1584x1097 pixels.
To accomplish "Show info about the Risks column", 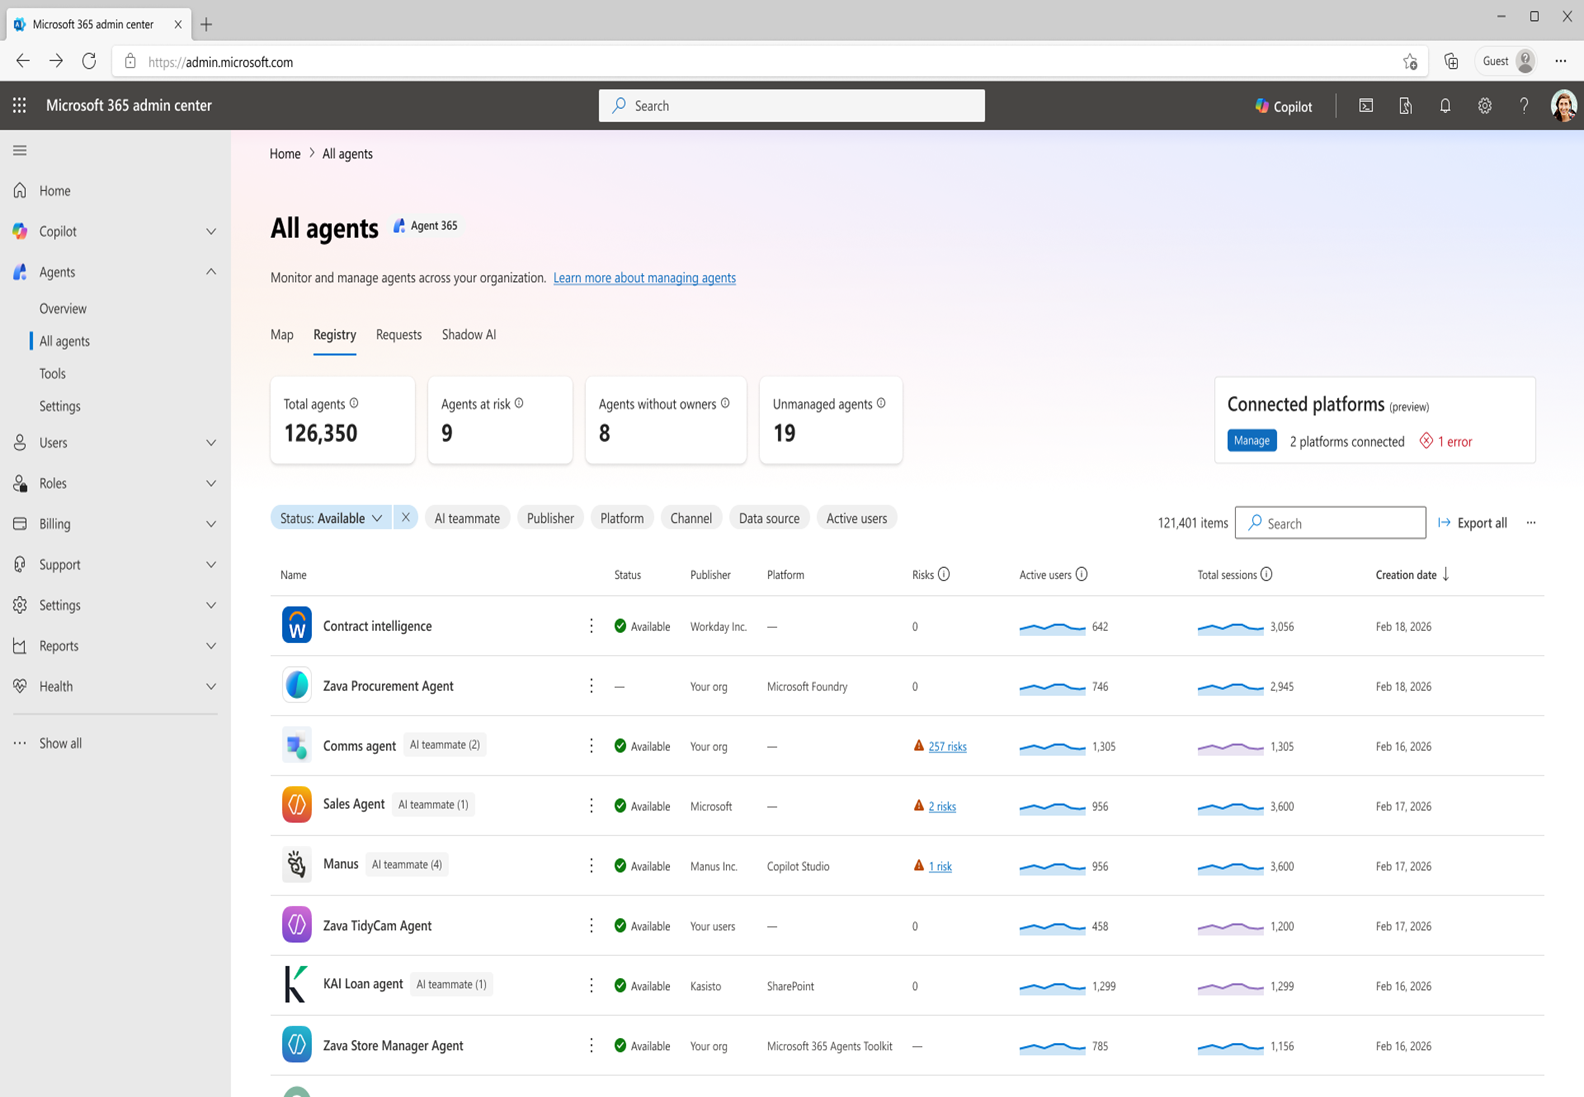I will [944, 574].
